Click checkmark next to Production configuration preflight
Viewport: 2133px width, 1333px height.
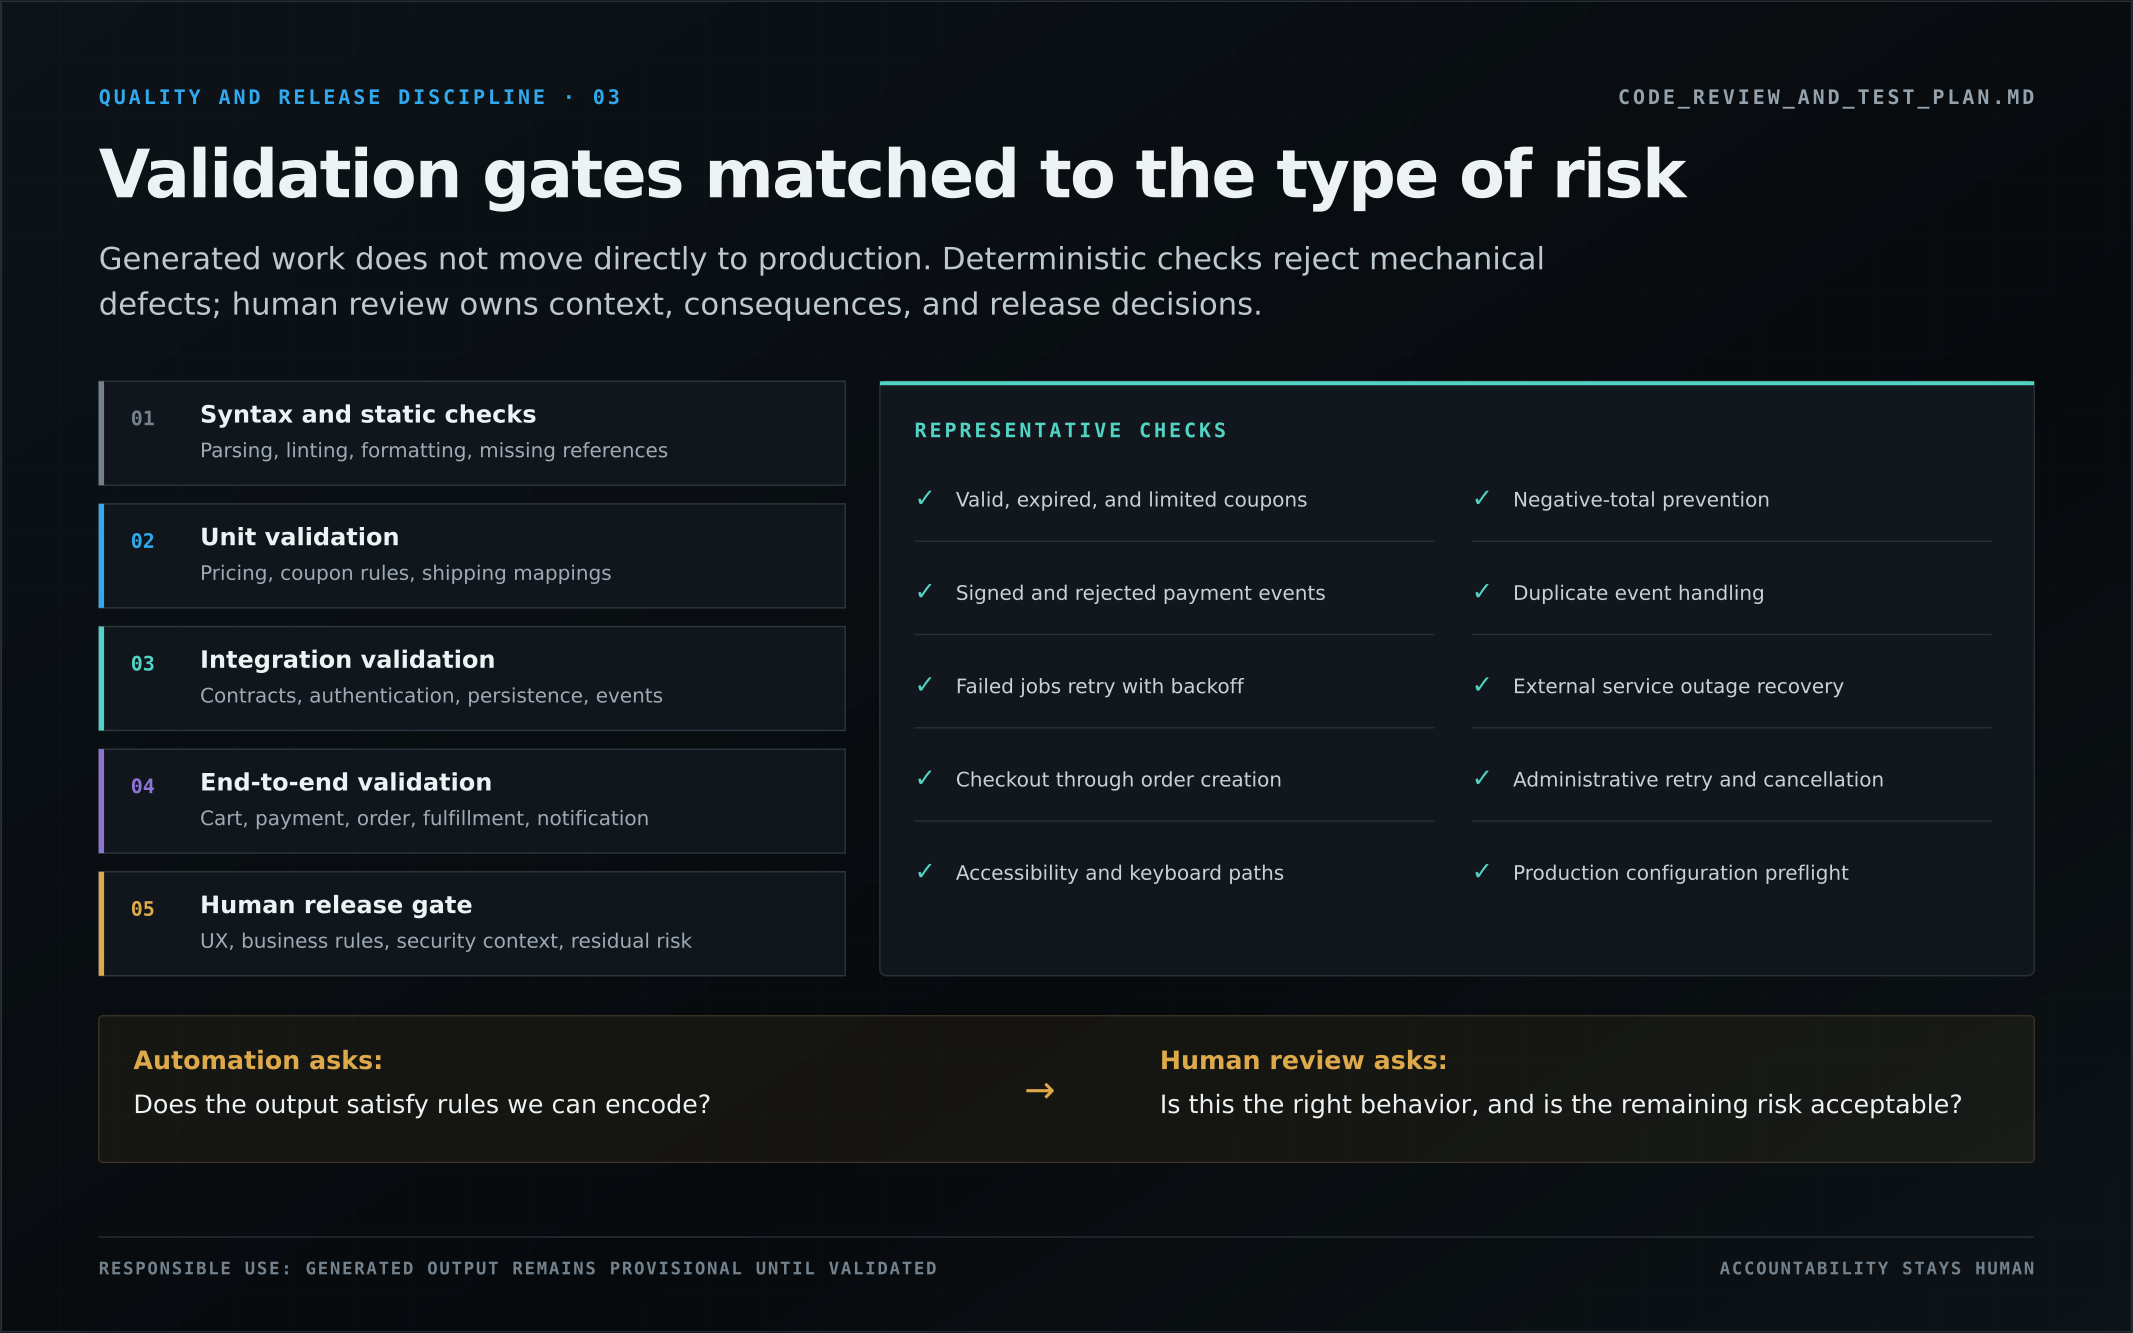point(1482,872)
